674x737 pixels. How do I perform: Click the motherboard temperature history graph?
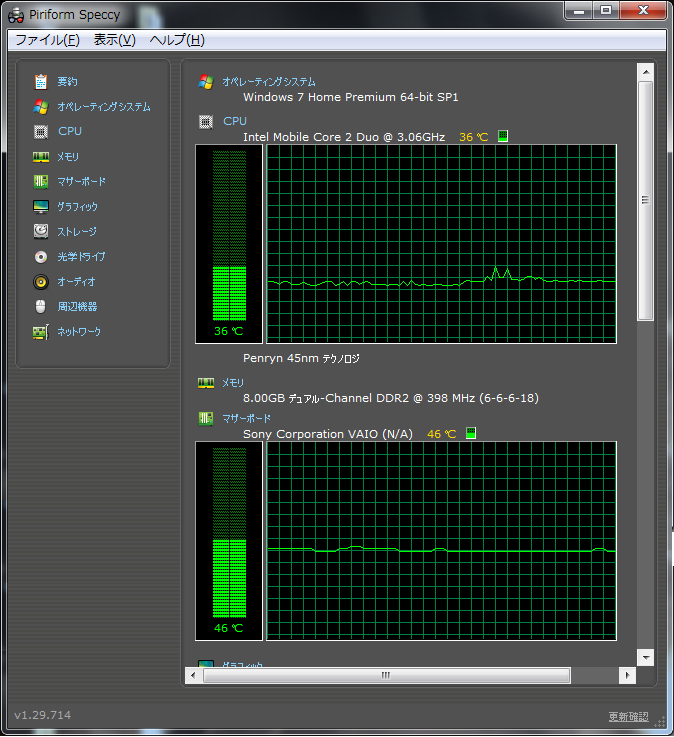(x=441, y=541)
